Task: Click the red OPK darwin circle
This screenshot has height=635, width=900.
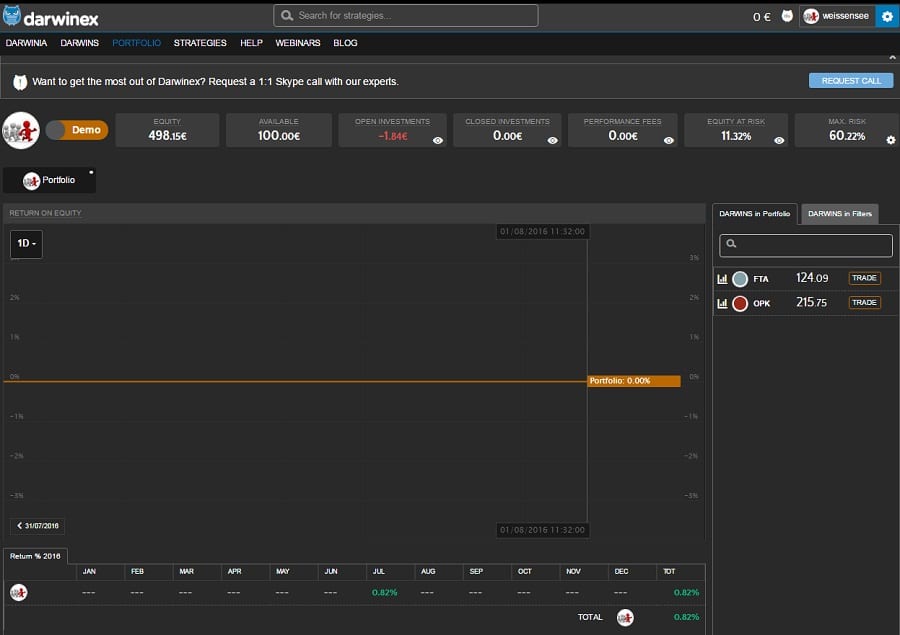Action: (x=740, y=303)
